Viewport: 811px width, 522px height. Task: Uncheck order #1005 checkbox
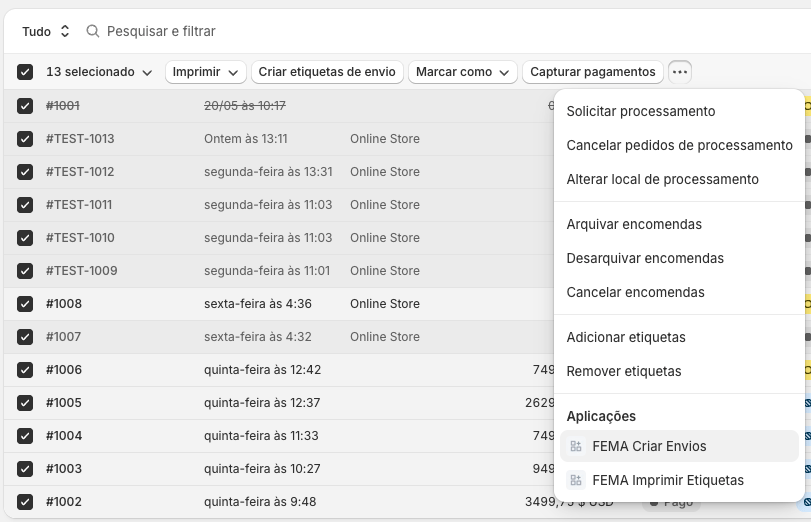point(25,403)
